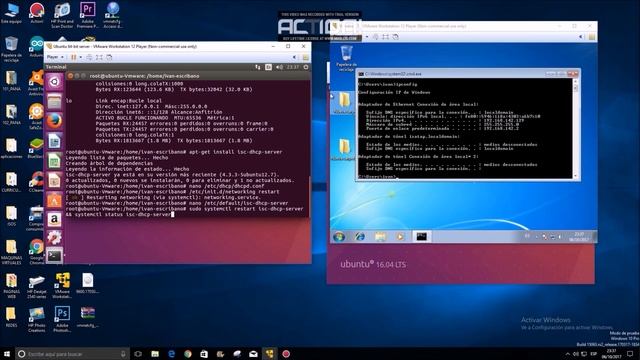This screenshot has width=640, height=360.
Task: Click the Ubuntu panel clock showing 23:37
Action: click(x=293, y=67)
